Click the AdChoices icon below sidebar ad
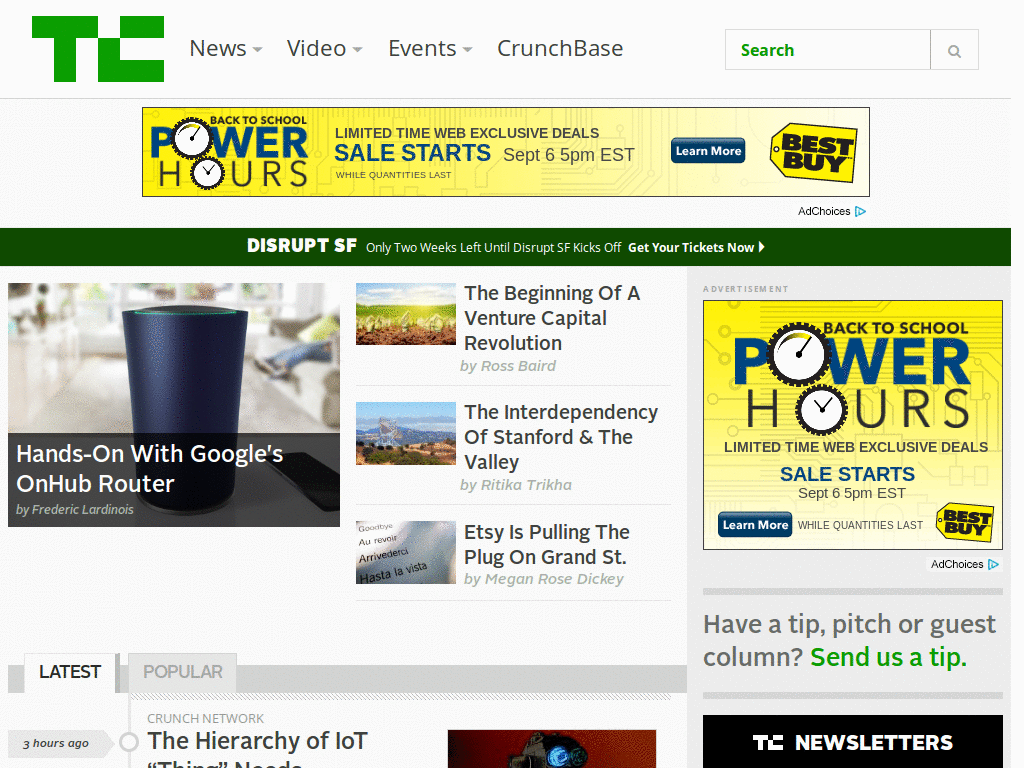Image resolution: width=1024 pixels, height=768 pixels. coord(993,564)
